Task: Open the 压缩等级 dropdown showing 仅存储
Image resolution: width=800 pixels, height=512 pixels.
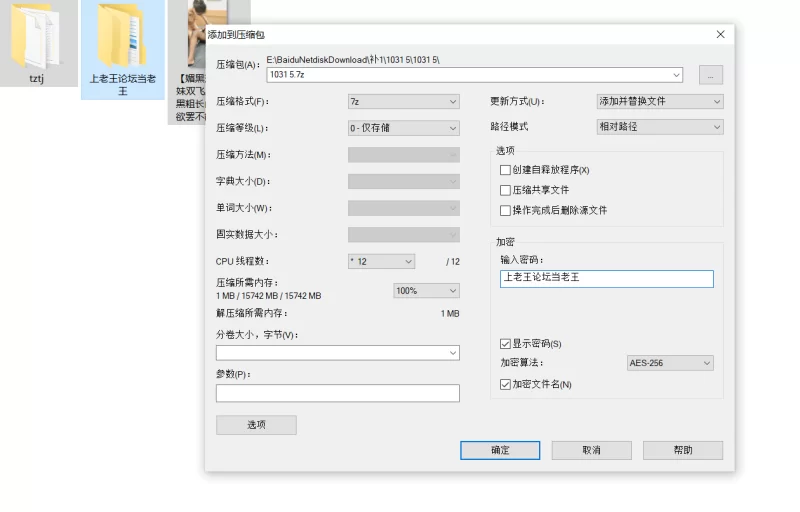Action: click(404, 128)
